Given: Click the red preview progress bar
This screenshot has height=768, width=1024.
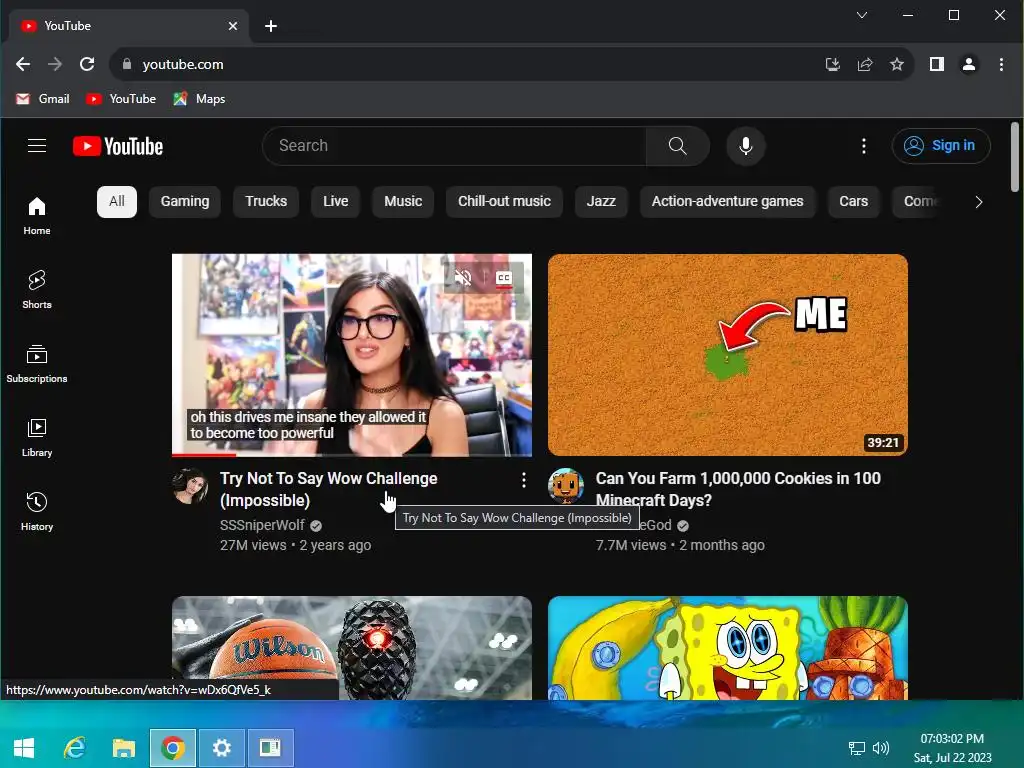Looking at the screenshot, I should pos(204,455).
